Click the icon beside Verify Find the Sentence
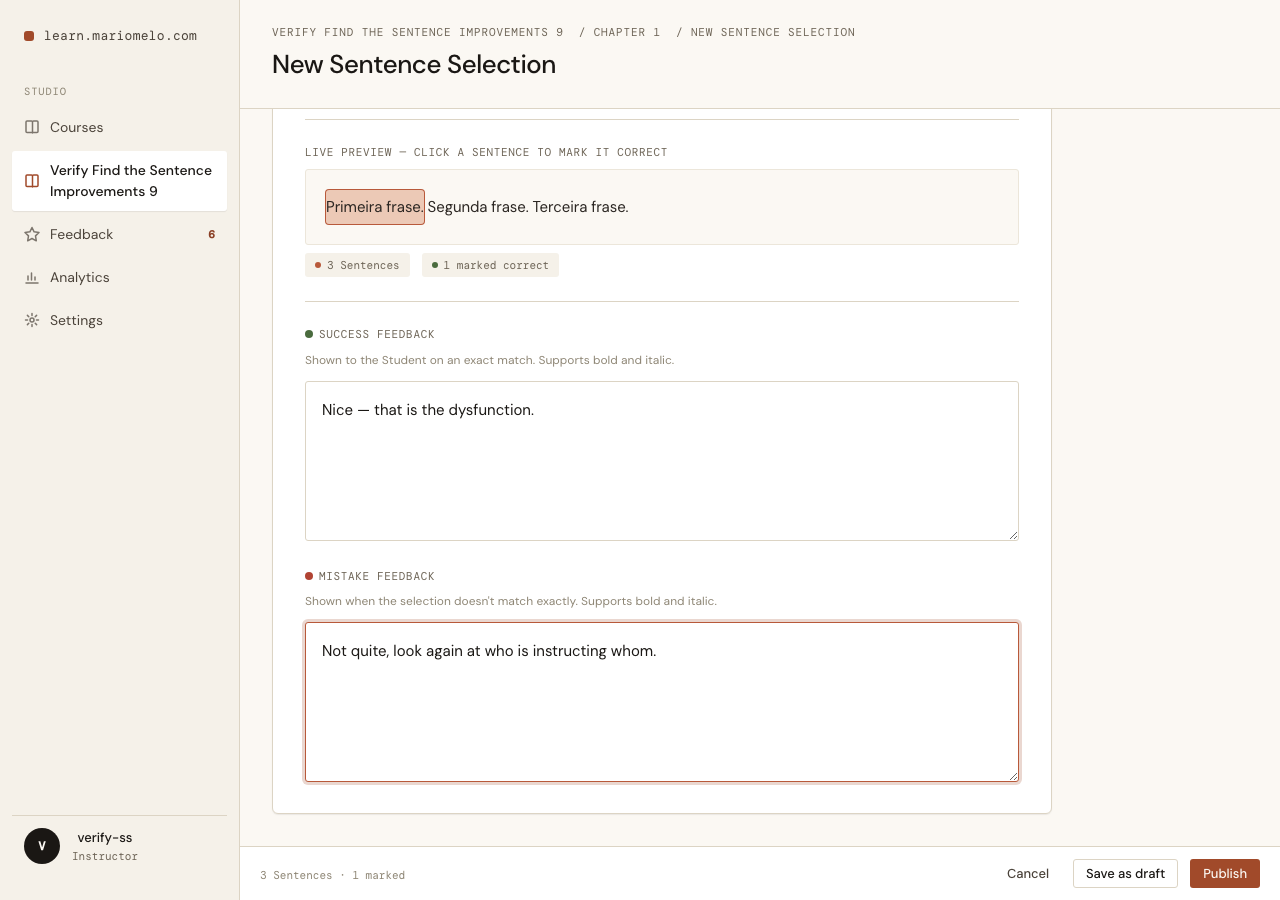 click(x=32, y=181)
